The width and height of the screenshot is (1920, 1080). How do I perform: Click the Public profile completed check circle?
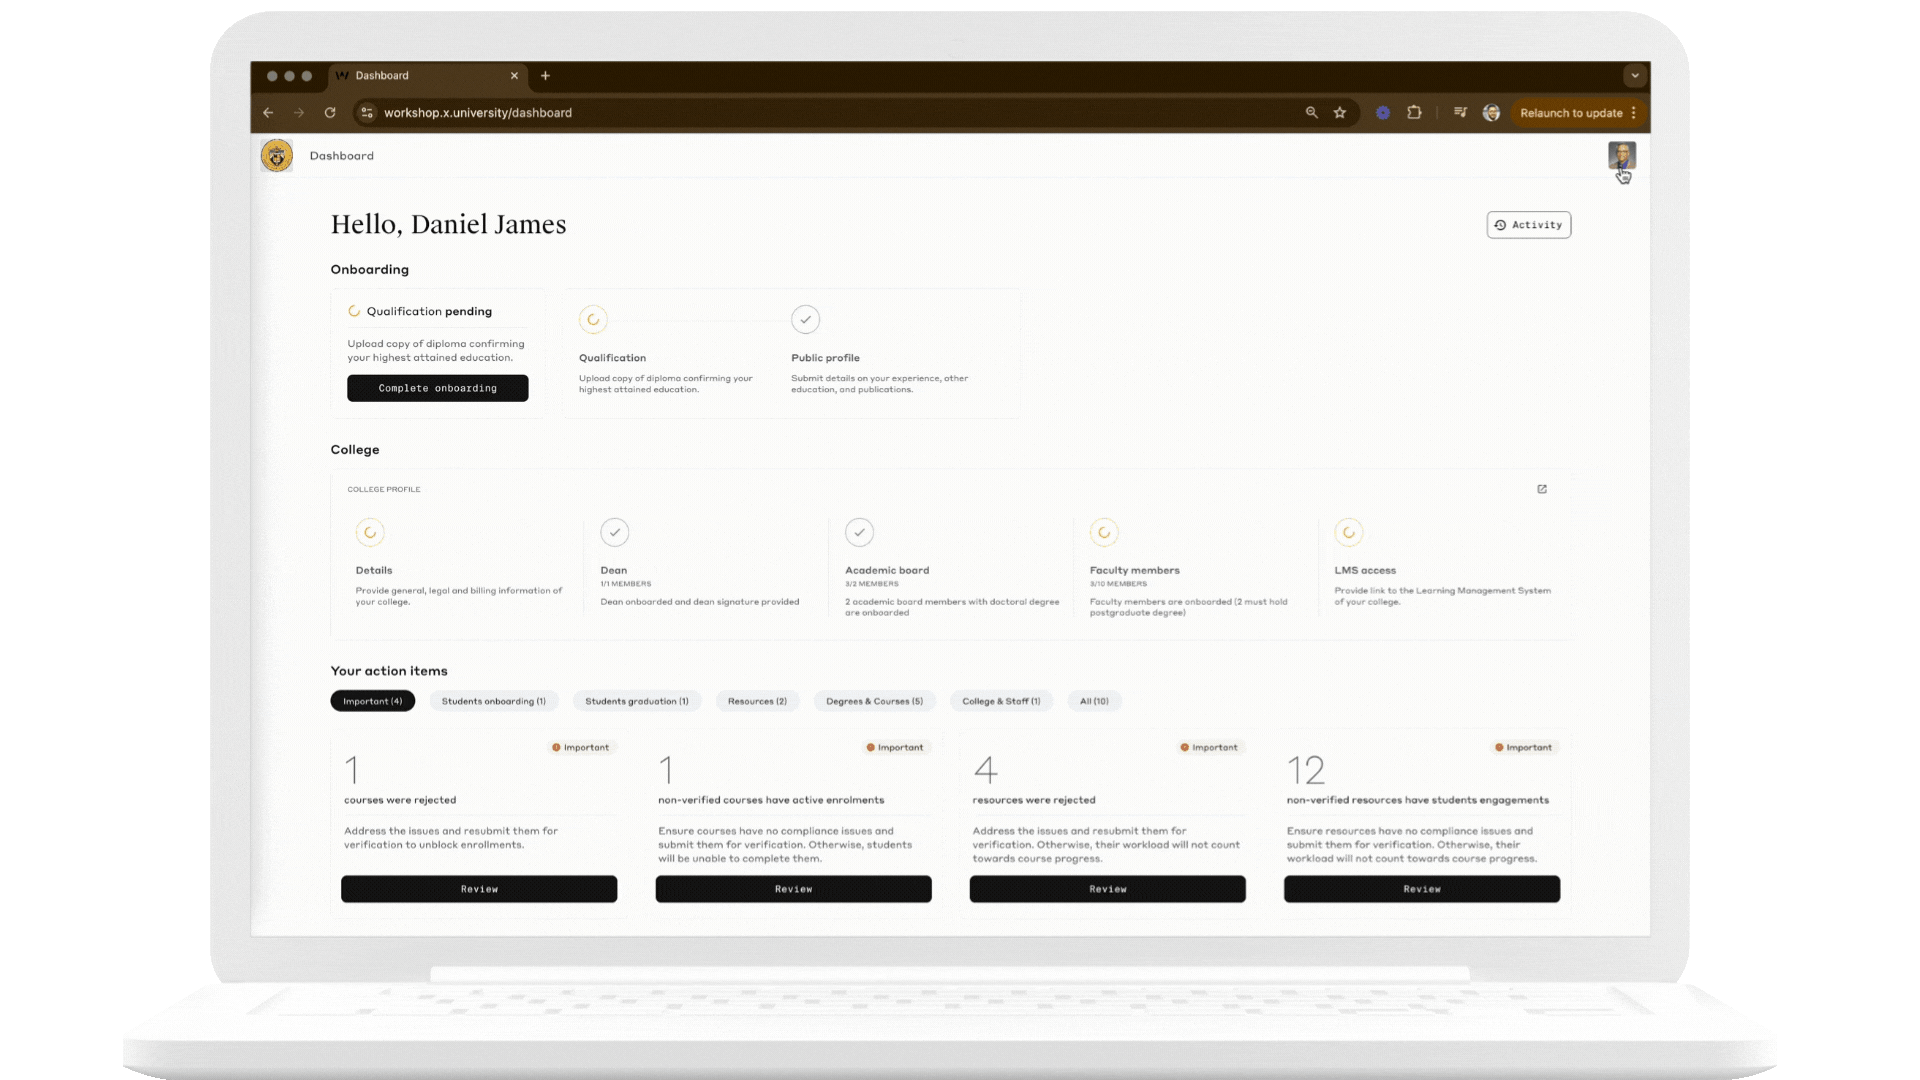tap(805, 320)
